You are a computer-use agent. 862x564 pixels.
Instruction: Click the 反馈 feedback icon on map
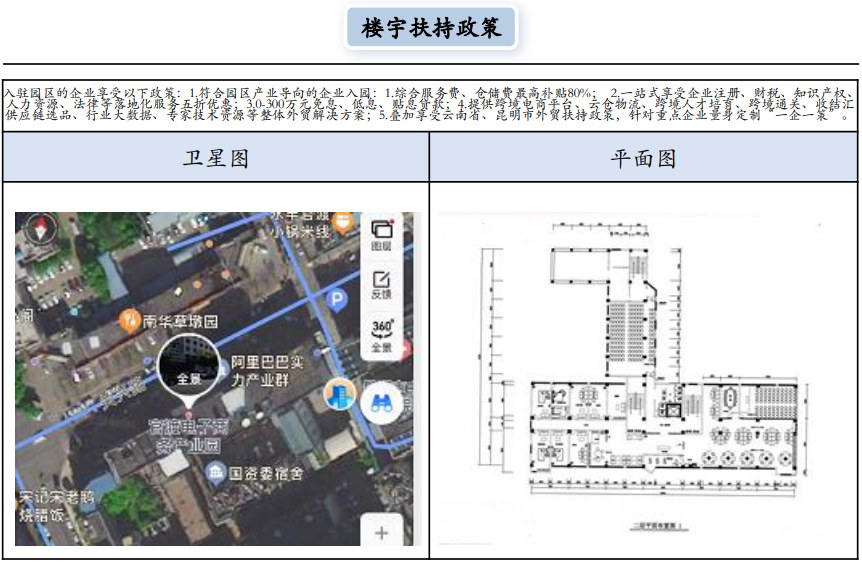tap(382, 285)
